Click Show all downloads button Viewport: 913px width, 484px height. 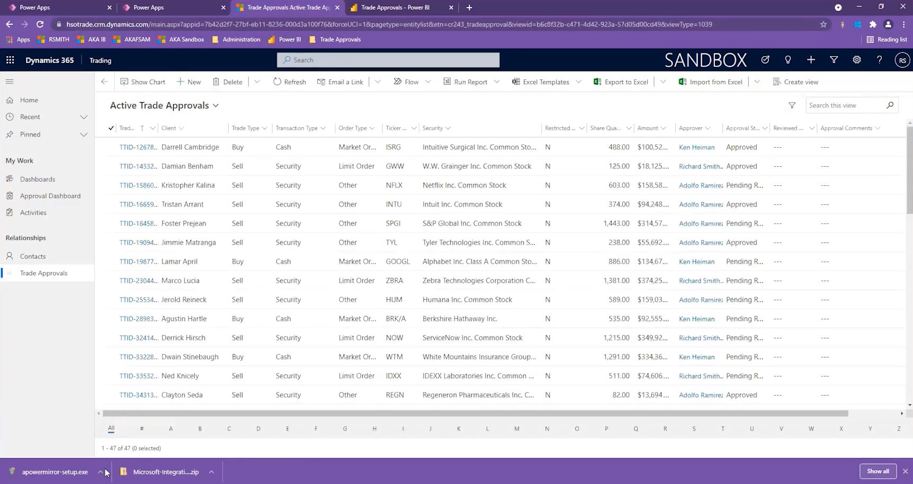878,471
